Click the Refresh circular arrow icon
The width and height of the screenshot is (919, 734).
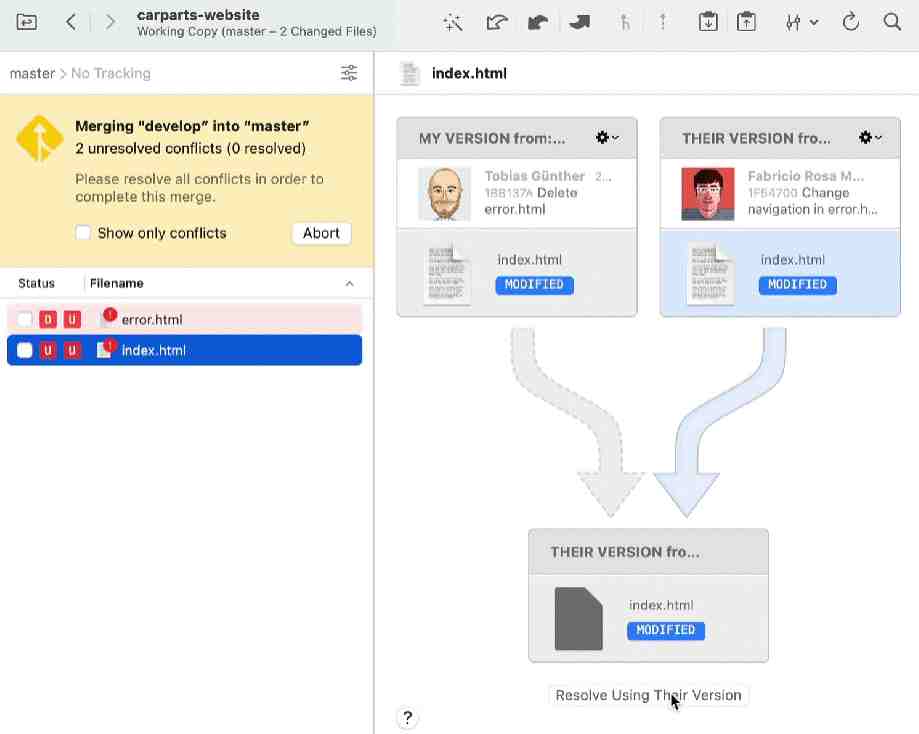pos(850,22)
